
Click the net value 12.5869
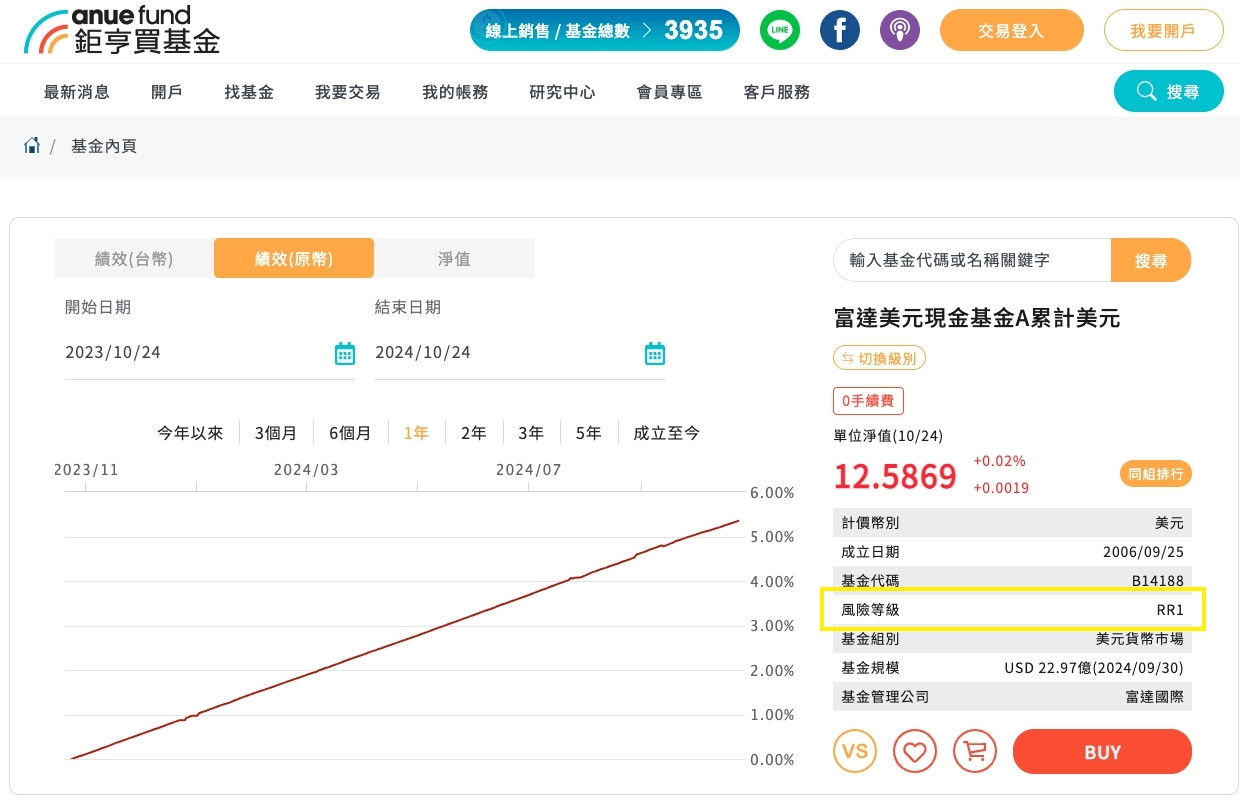click(895, 476)
